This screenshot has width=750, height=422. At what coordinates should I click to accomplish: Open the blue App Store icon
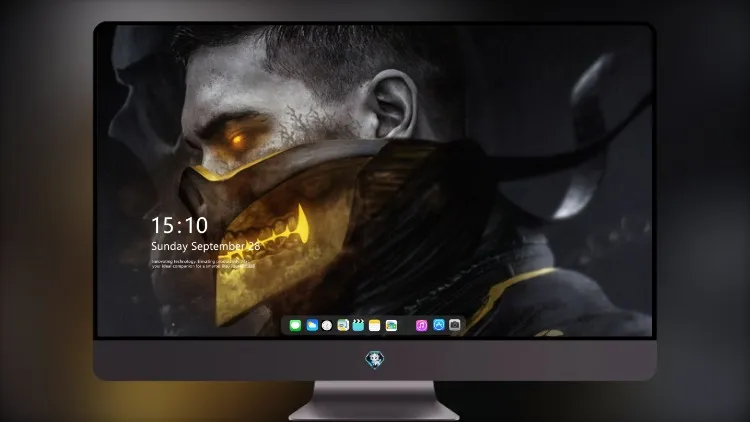click(x=439, y=325)
